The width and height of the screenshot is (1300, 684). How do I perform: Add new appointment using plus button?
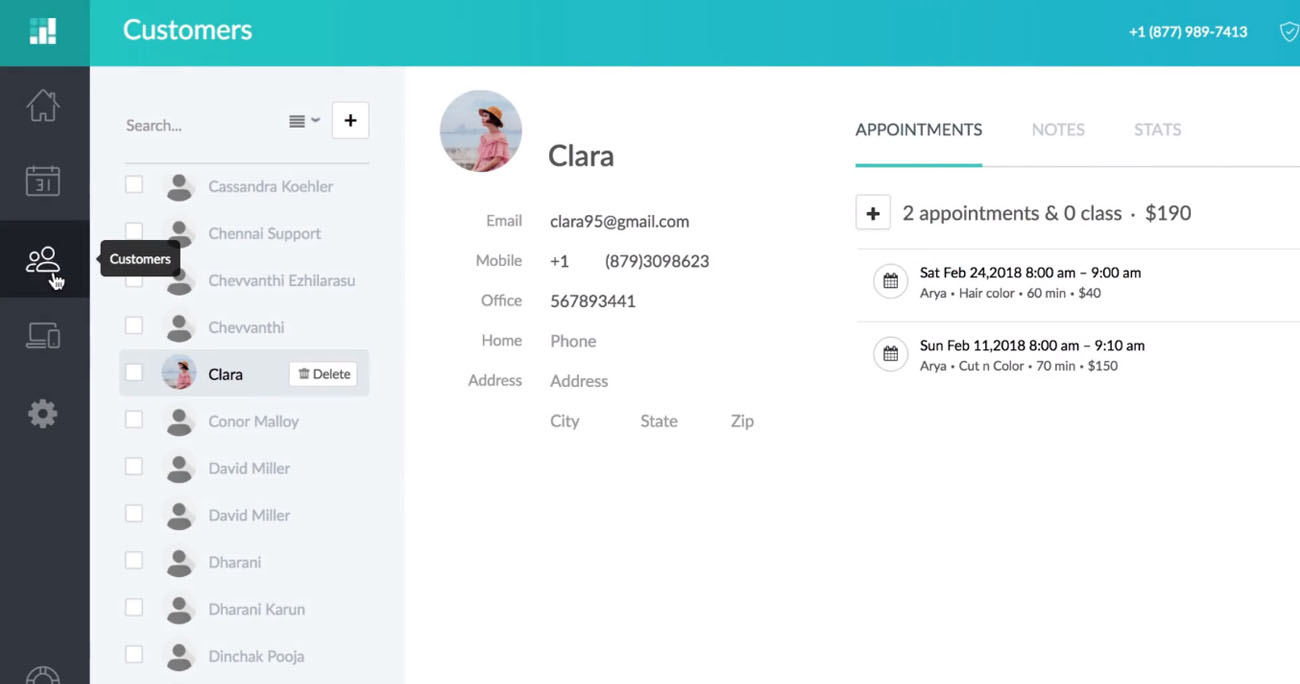[x=873, y=213]
